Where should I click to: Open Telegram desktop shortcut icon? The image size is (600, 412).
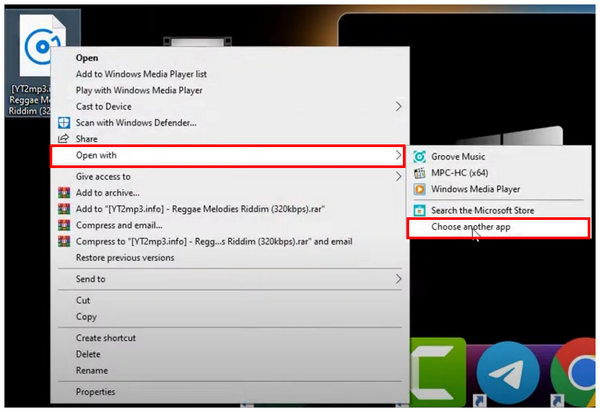(508, 372)
